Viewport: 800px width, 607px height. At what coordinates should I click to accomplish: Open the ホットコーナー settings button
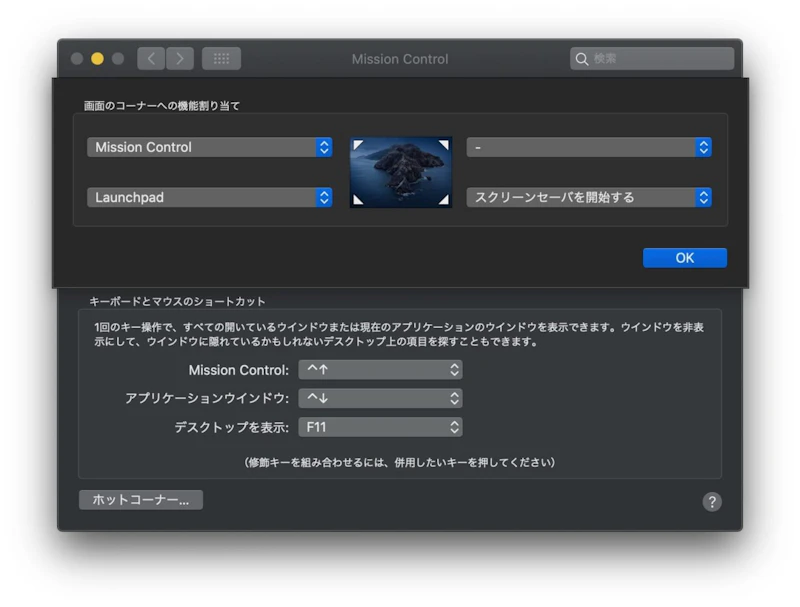[x=140, y=499]
